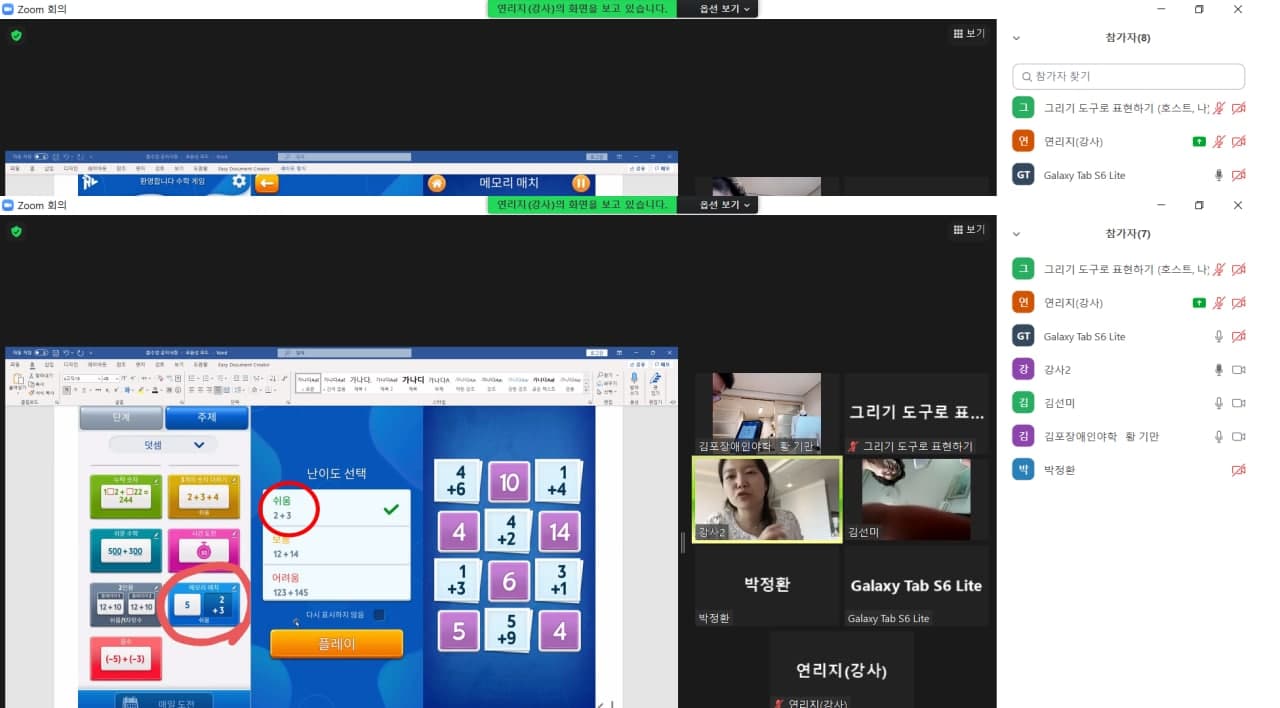1280x708 pixels.
Task: Open the gray two-player 12+10 card
Action: [x=126, y=605]
